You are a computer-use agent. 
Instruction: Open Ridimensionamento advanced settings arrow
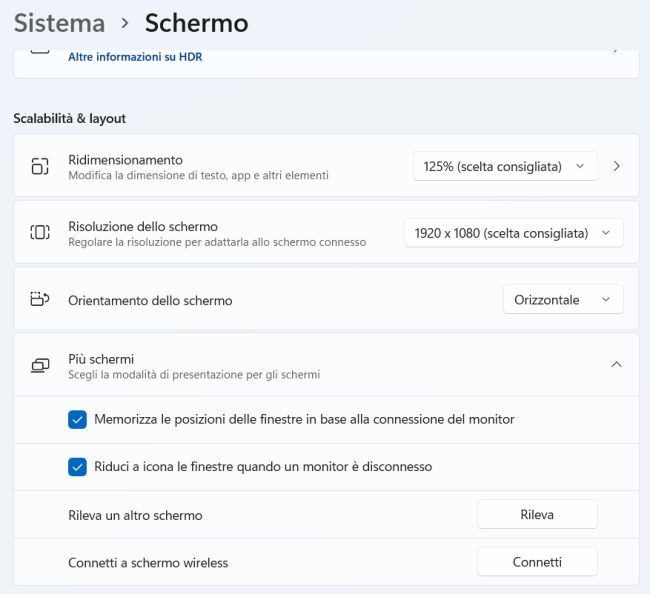tap(616, 166)
